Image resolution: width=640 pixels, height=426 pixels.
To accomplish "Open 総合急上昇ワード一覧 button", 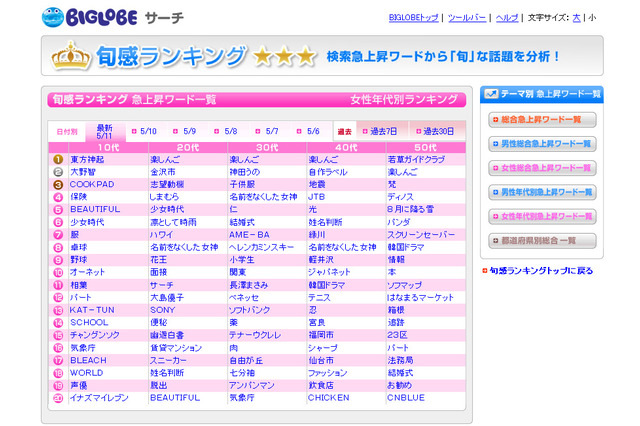I will [x=542, y=120].
